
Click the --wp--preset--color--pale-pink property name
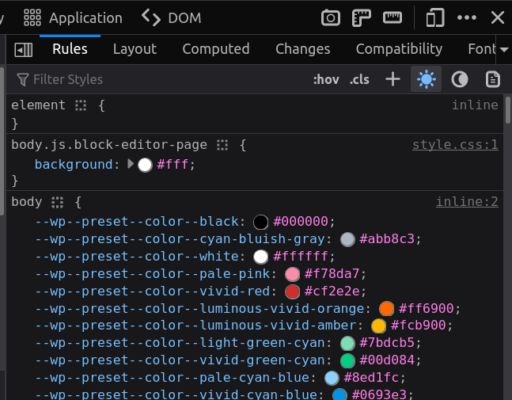click(153, 274)
